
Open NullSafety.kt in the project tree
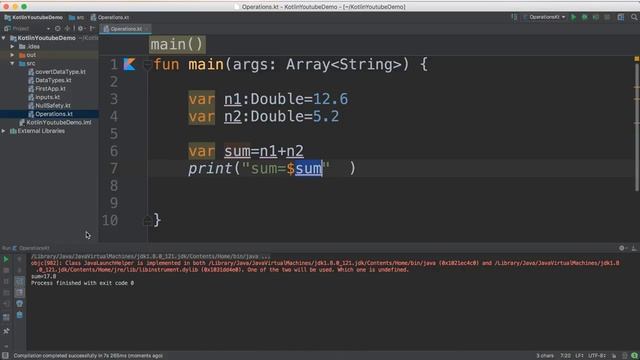[49, 106]
